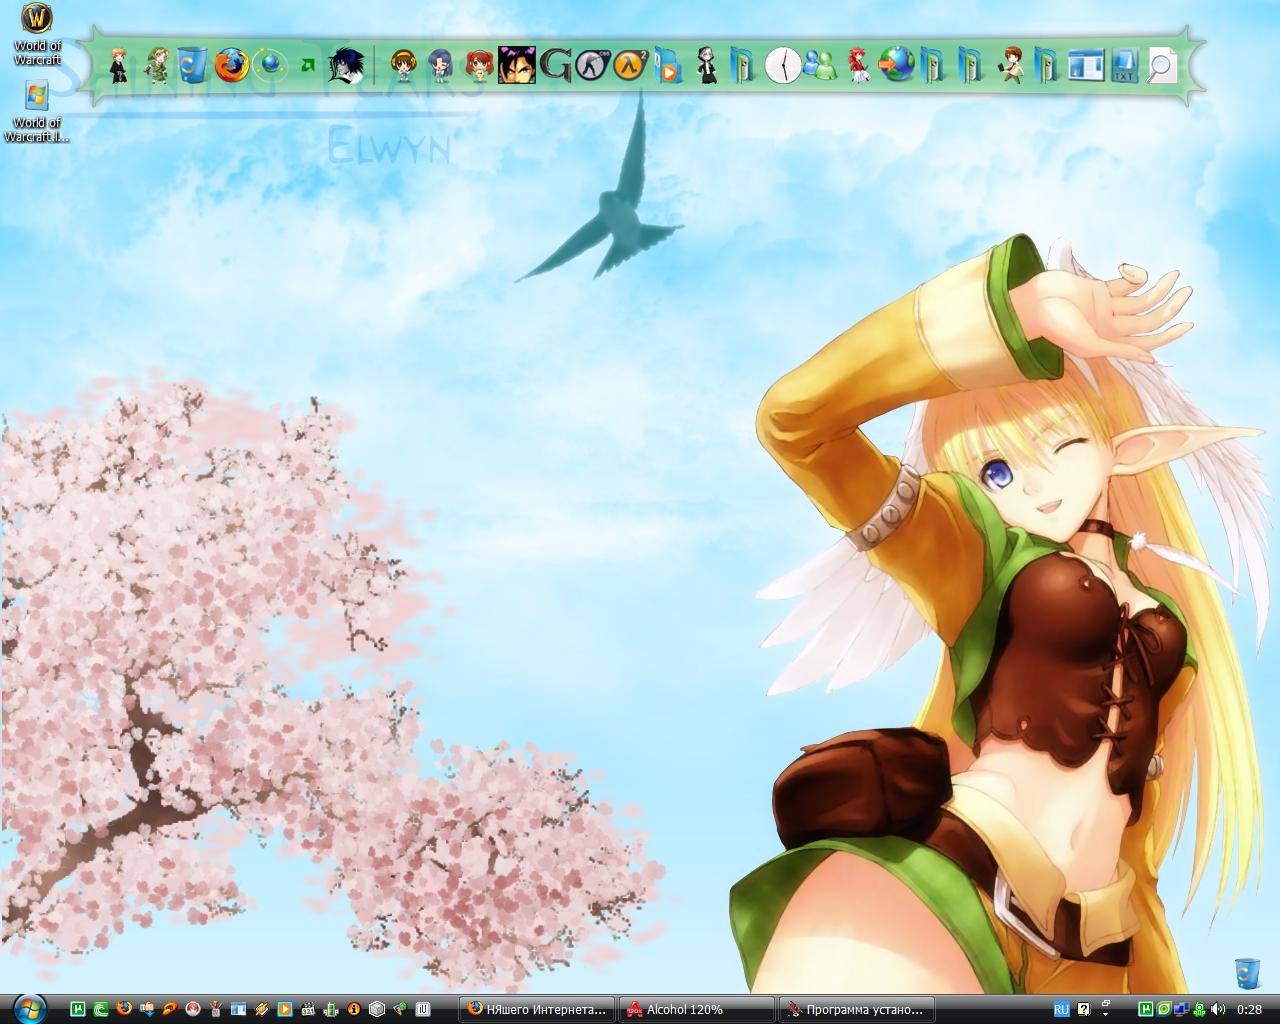The height and width of the screenshot is (1024, 1280).
Task: Open the blue recycle bin in the dock
Action: click(192, 65)
